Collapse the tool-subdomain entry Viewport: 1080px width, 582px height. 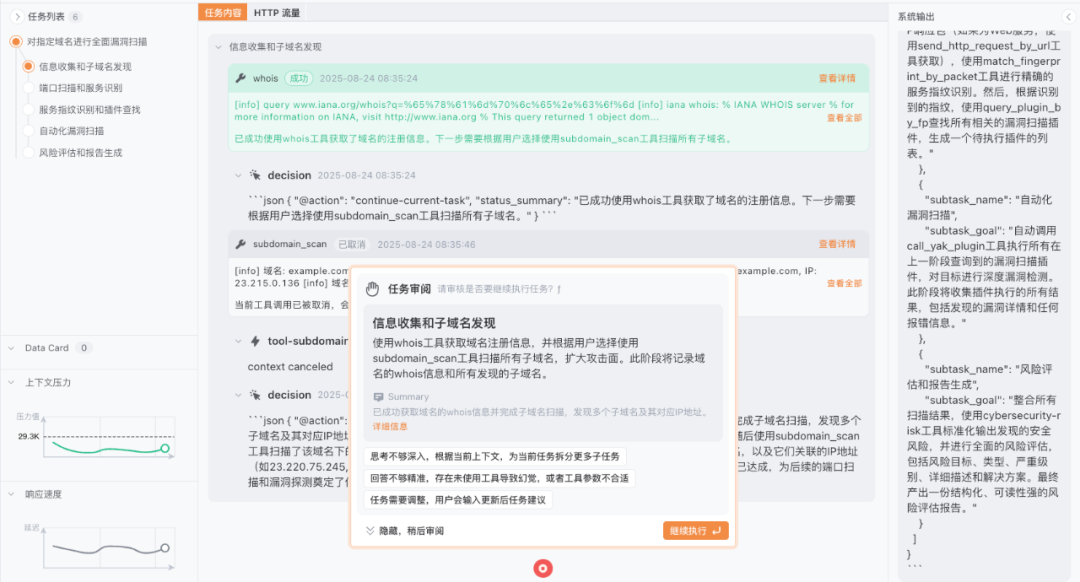pyautogui.click(x=238, y=341)
